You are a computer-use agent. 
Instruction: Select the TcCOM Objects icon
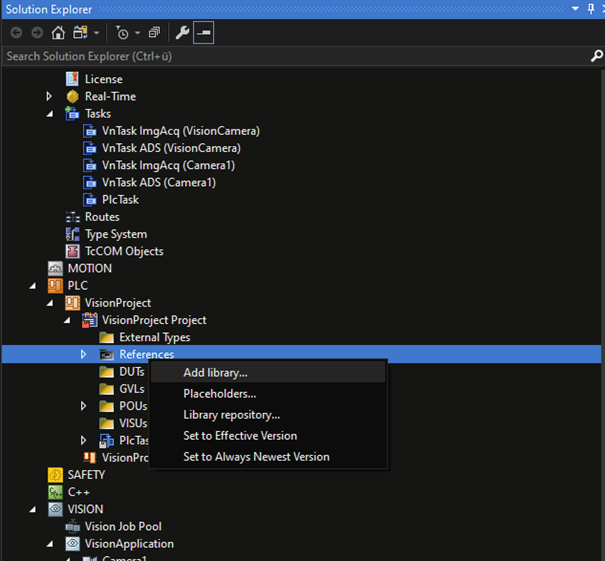[x=73, y=252]
